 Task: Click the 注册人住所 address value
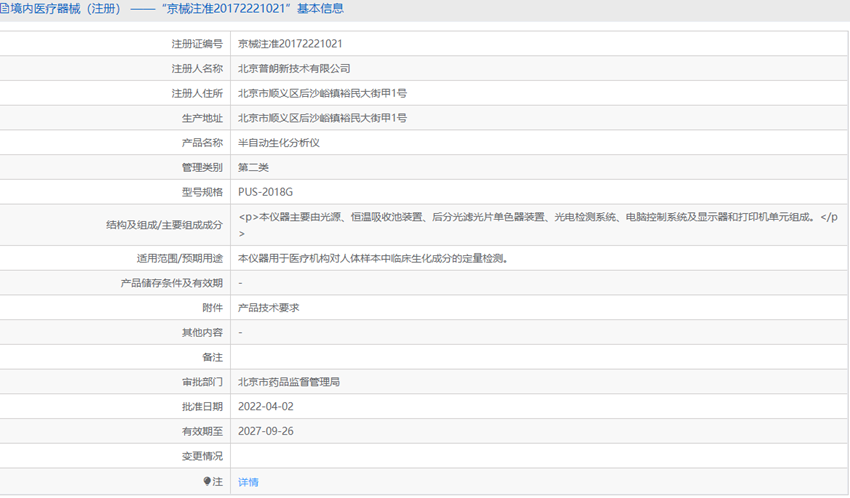[322, 93]
